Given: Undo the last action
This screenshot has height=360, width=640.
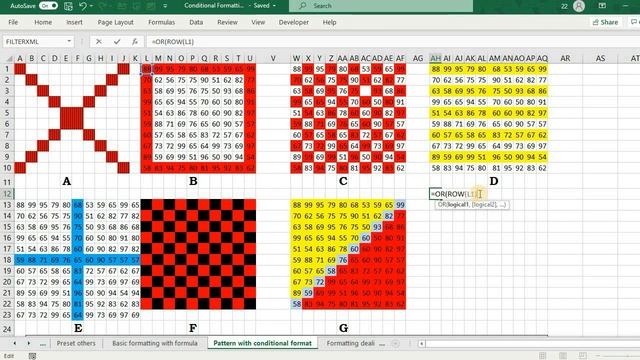Looking at the screenshot, I should 83,6.
